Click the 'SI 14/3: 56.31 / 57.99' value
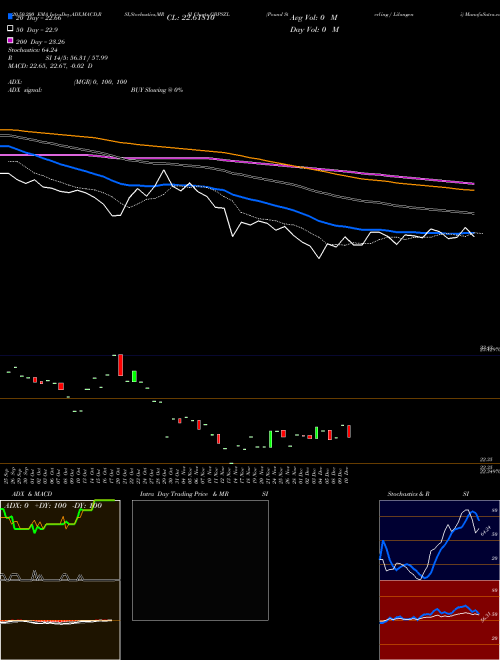Viewport: 500px width, 660px height. [77, 58]
